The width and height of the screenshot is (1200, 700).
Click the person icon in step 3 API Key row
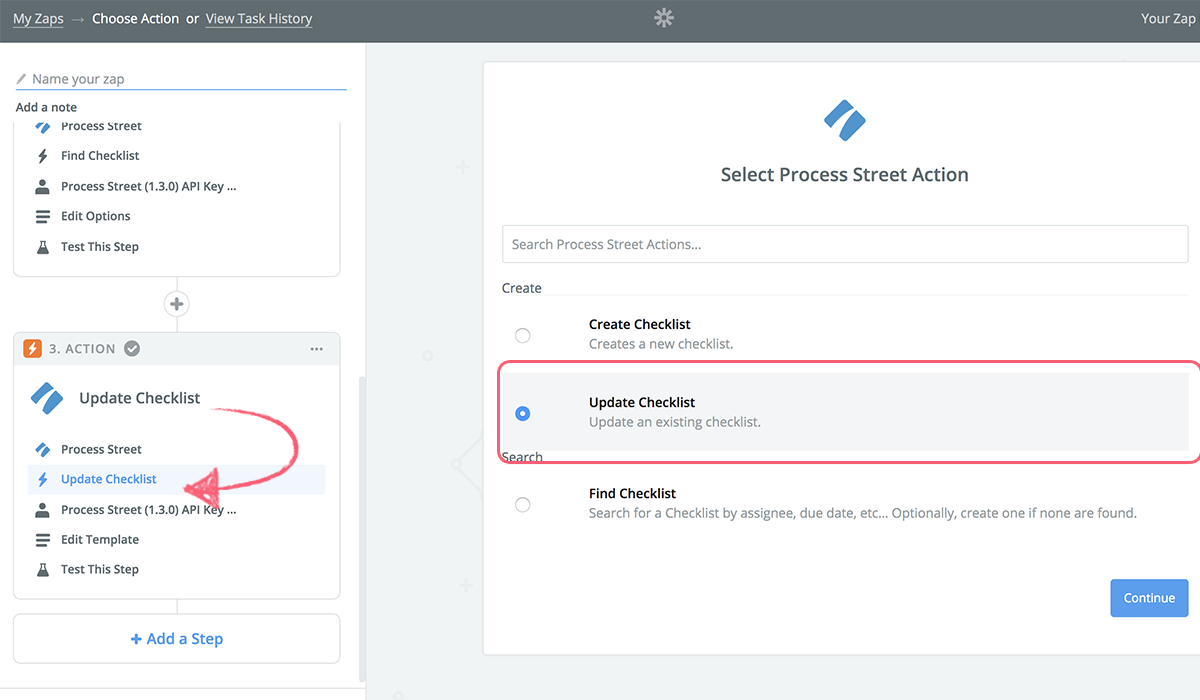point(42,510)
